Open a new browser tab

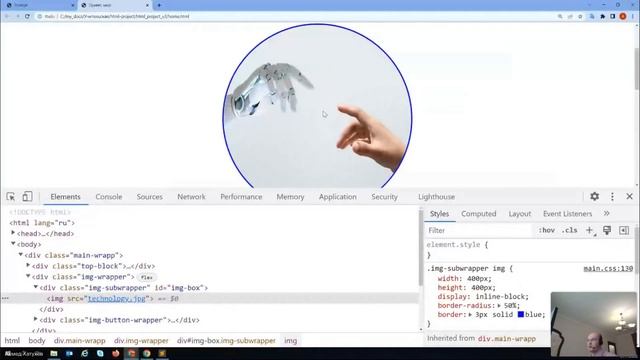pyautogui.click(x=159, y=5)
